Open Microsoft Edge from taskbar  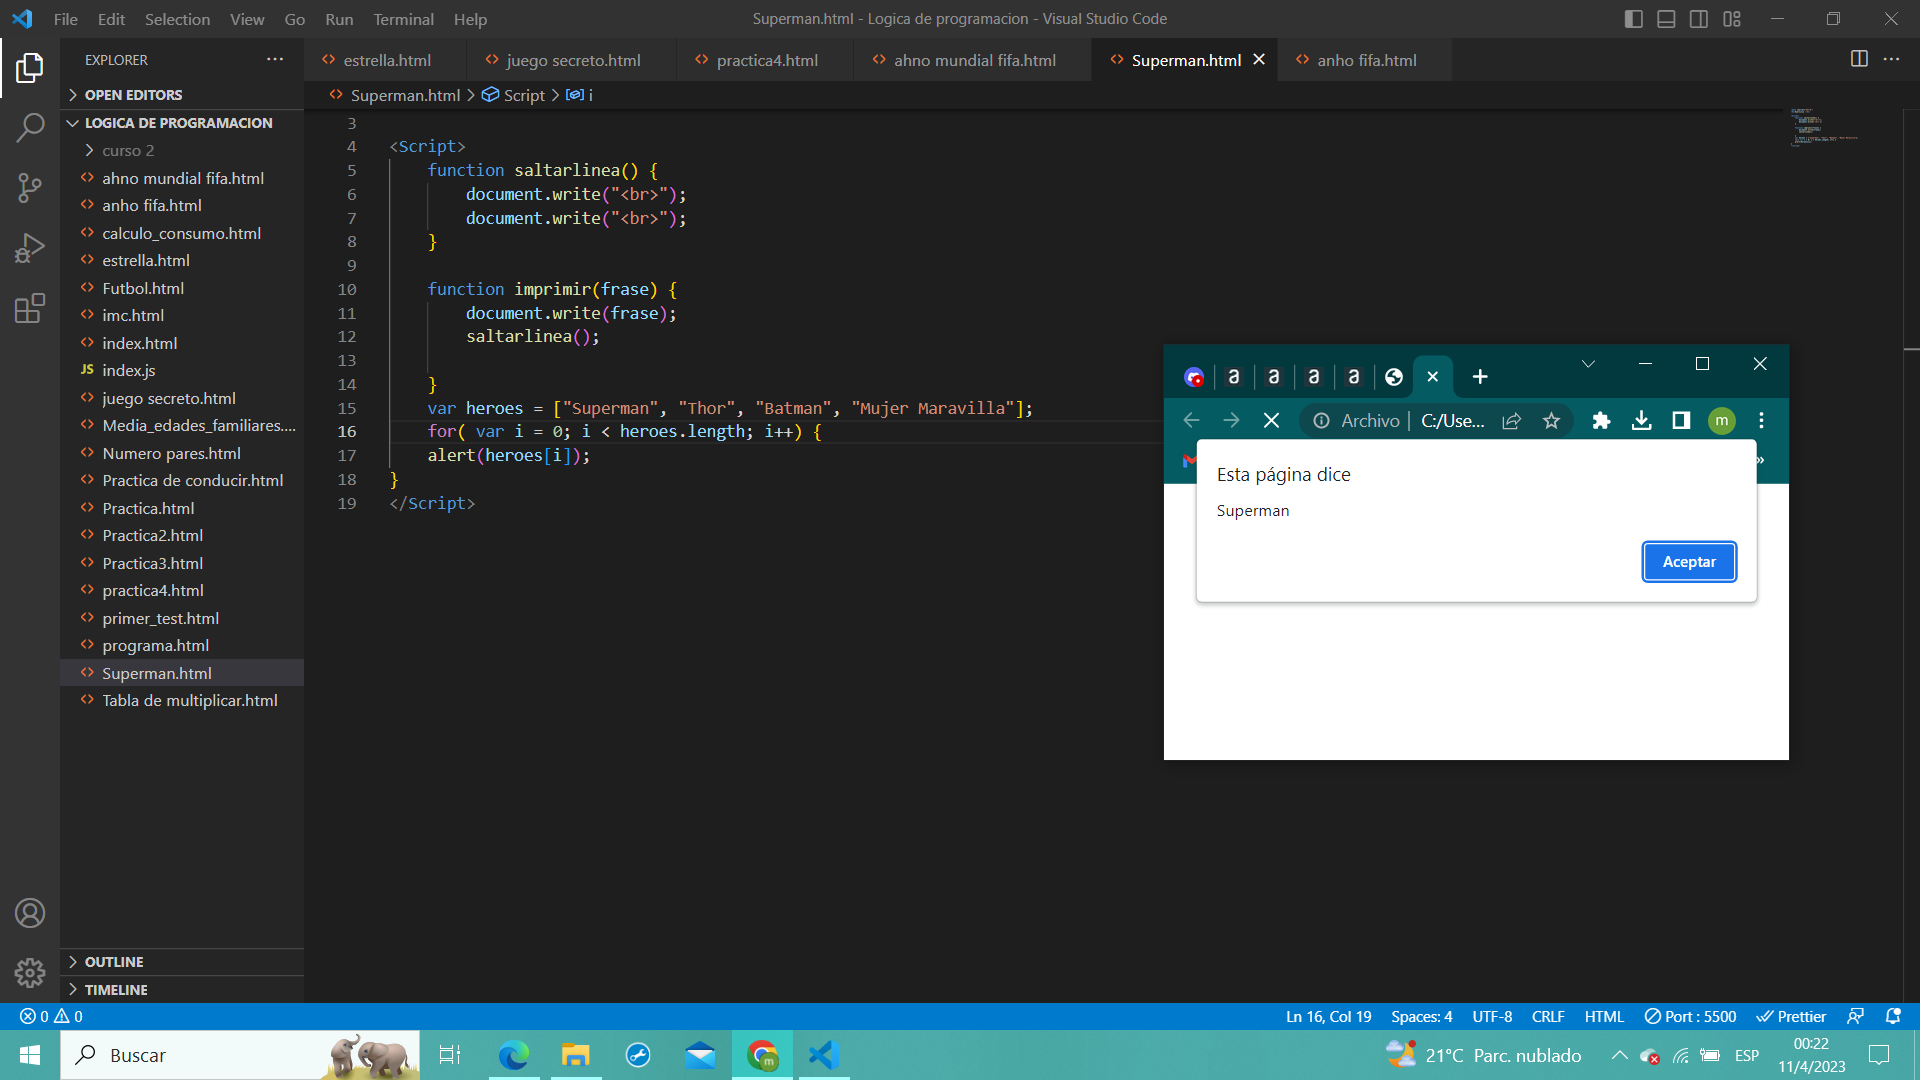tap(513, 1055)
